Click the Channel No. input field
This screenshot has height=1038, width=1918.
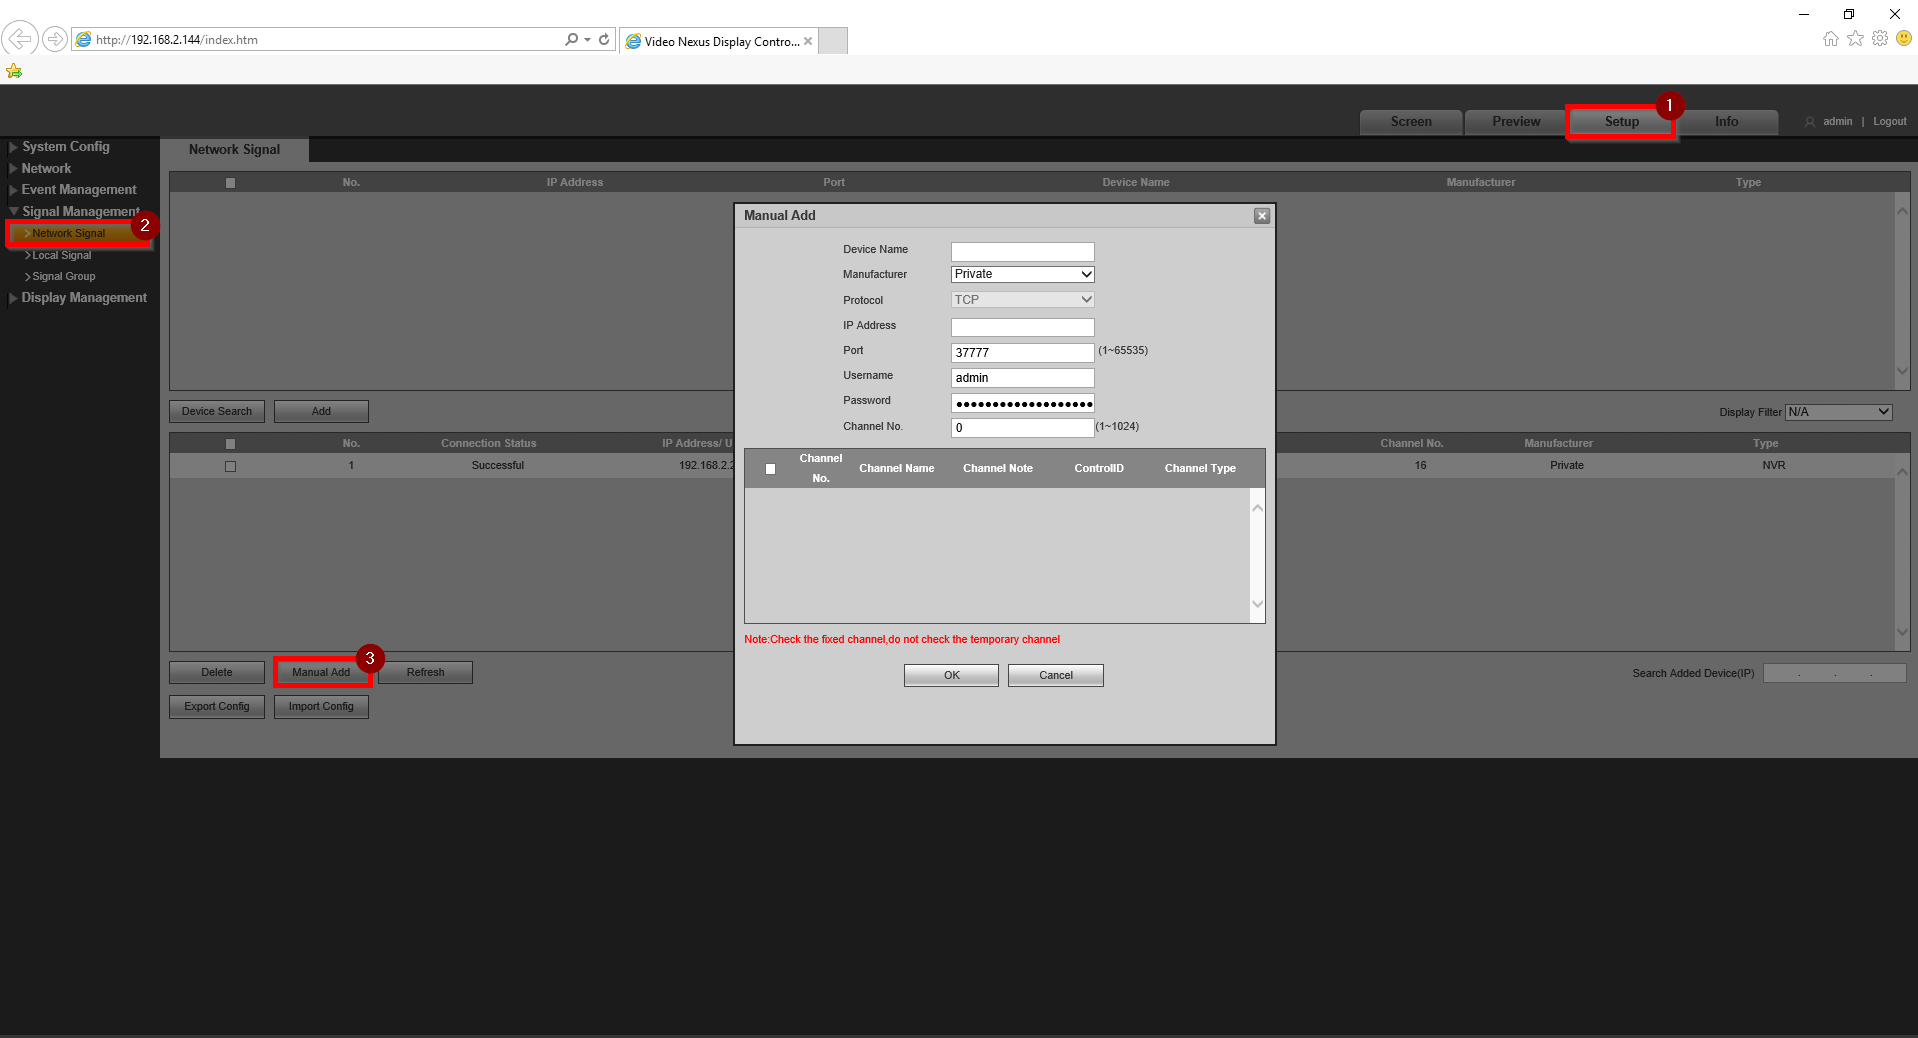(1022, 428)
